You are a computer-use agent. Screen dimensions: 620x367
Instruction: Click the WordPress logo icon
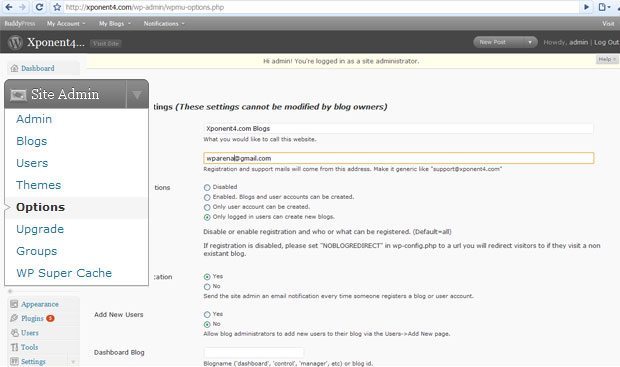tap(15, 42)
